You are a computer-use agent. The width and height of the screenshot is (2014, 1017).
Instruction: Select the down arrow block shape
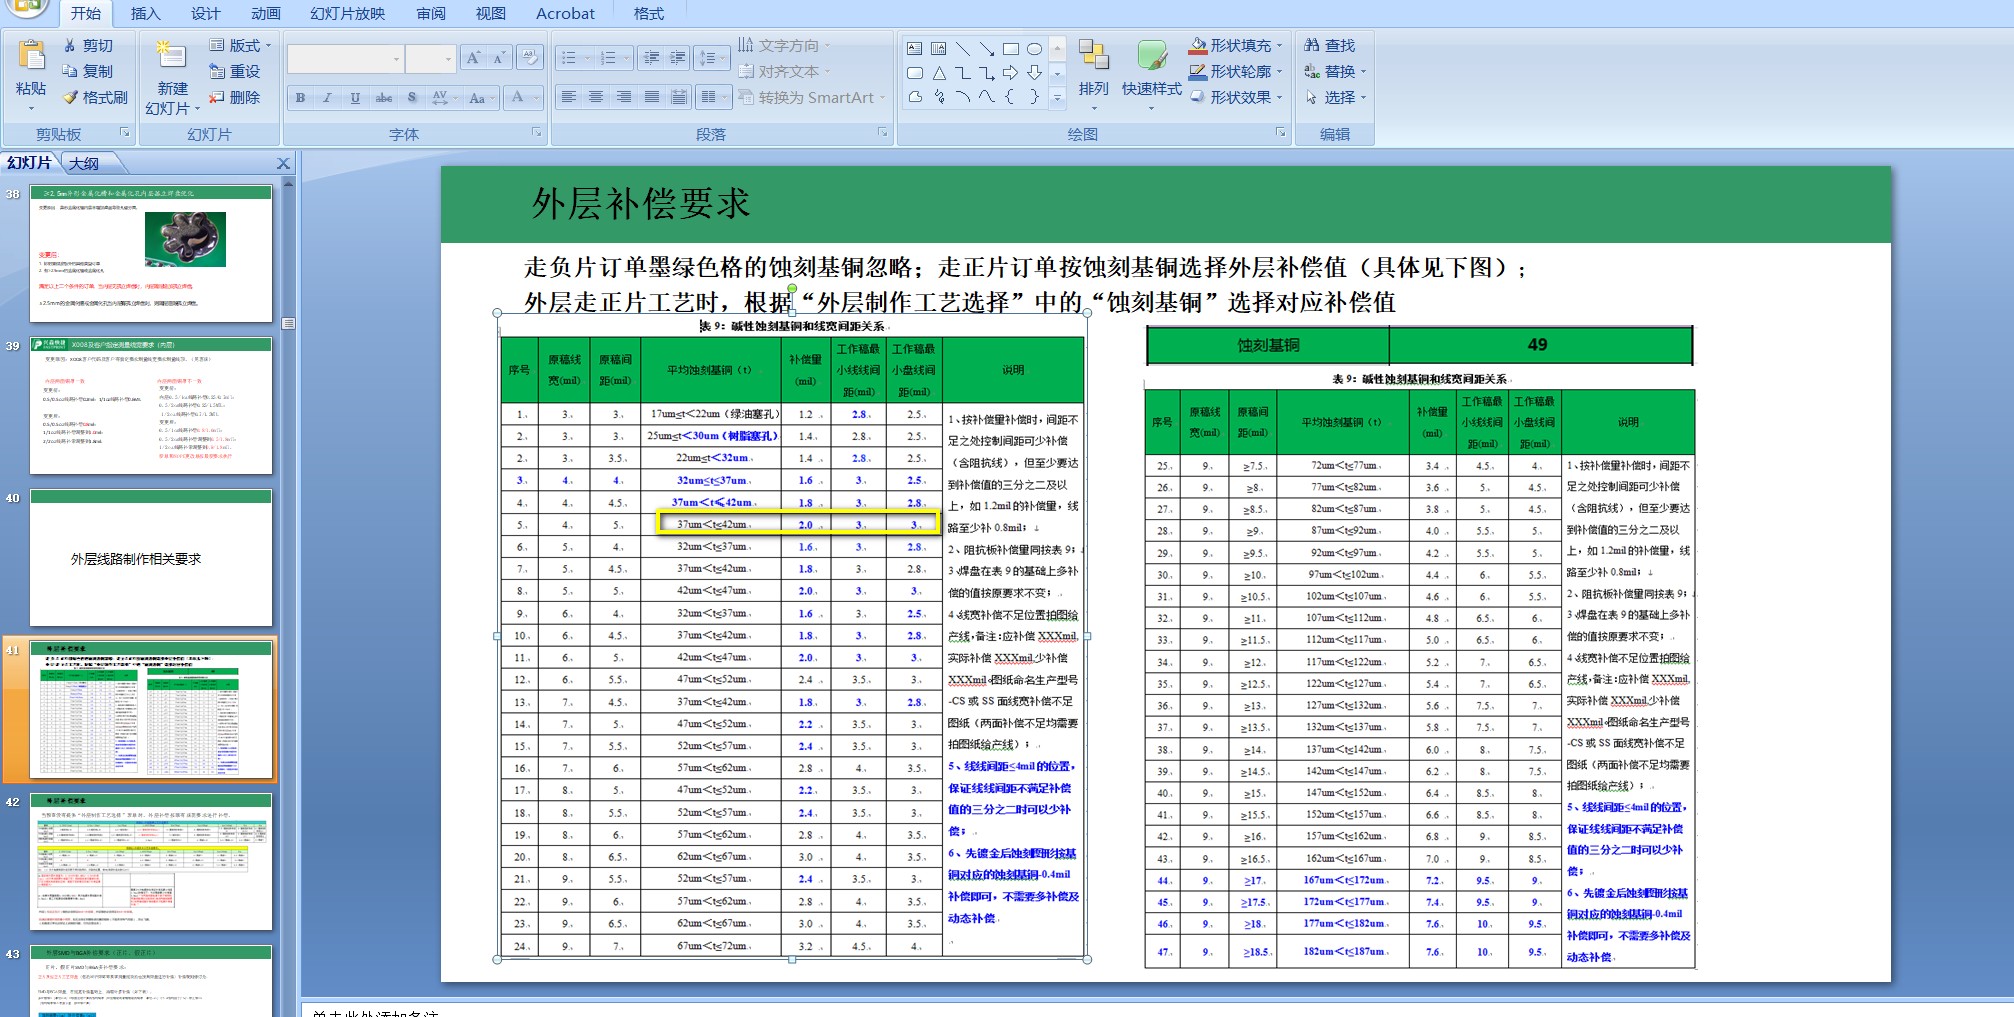pyautogui.click(x=1034, y=73)
